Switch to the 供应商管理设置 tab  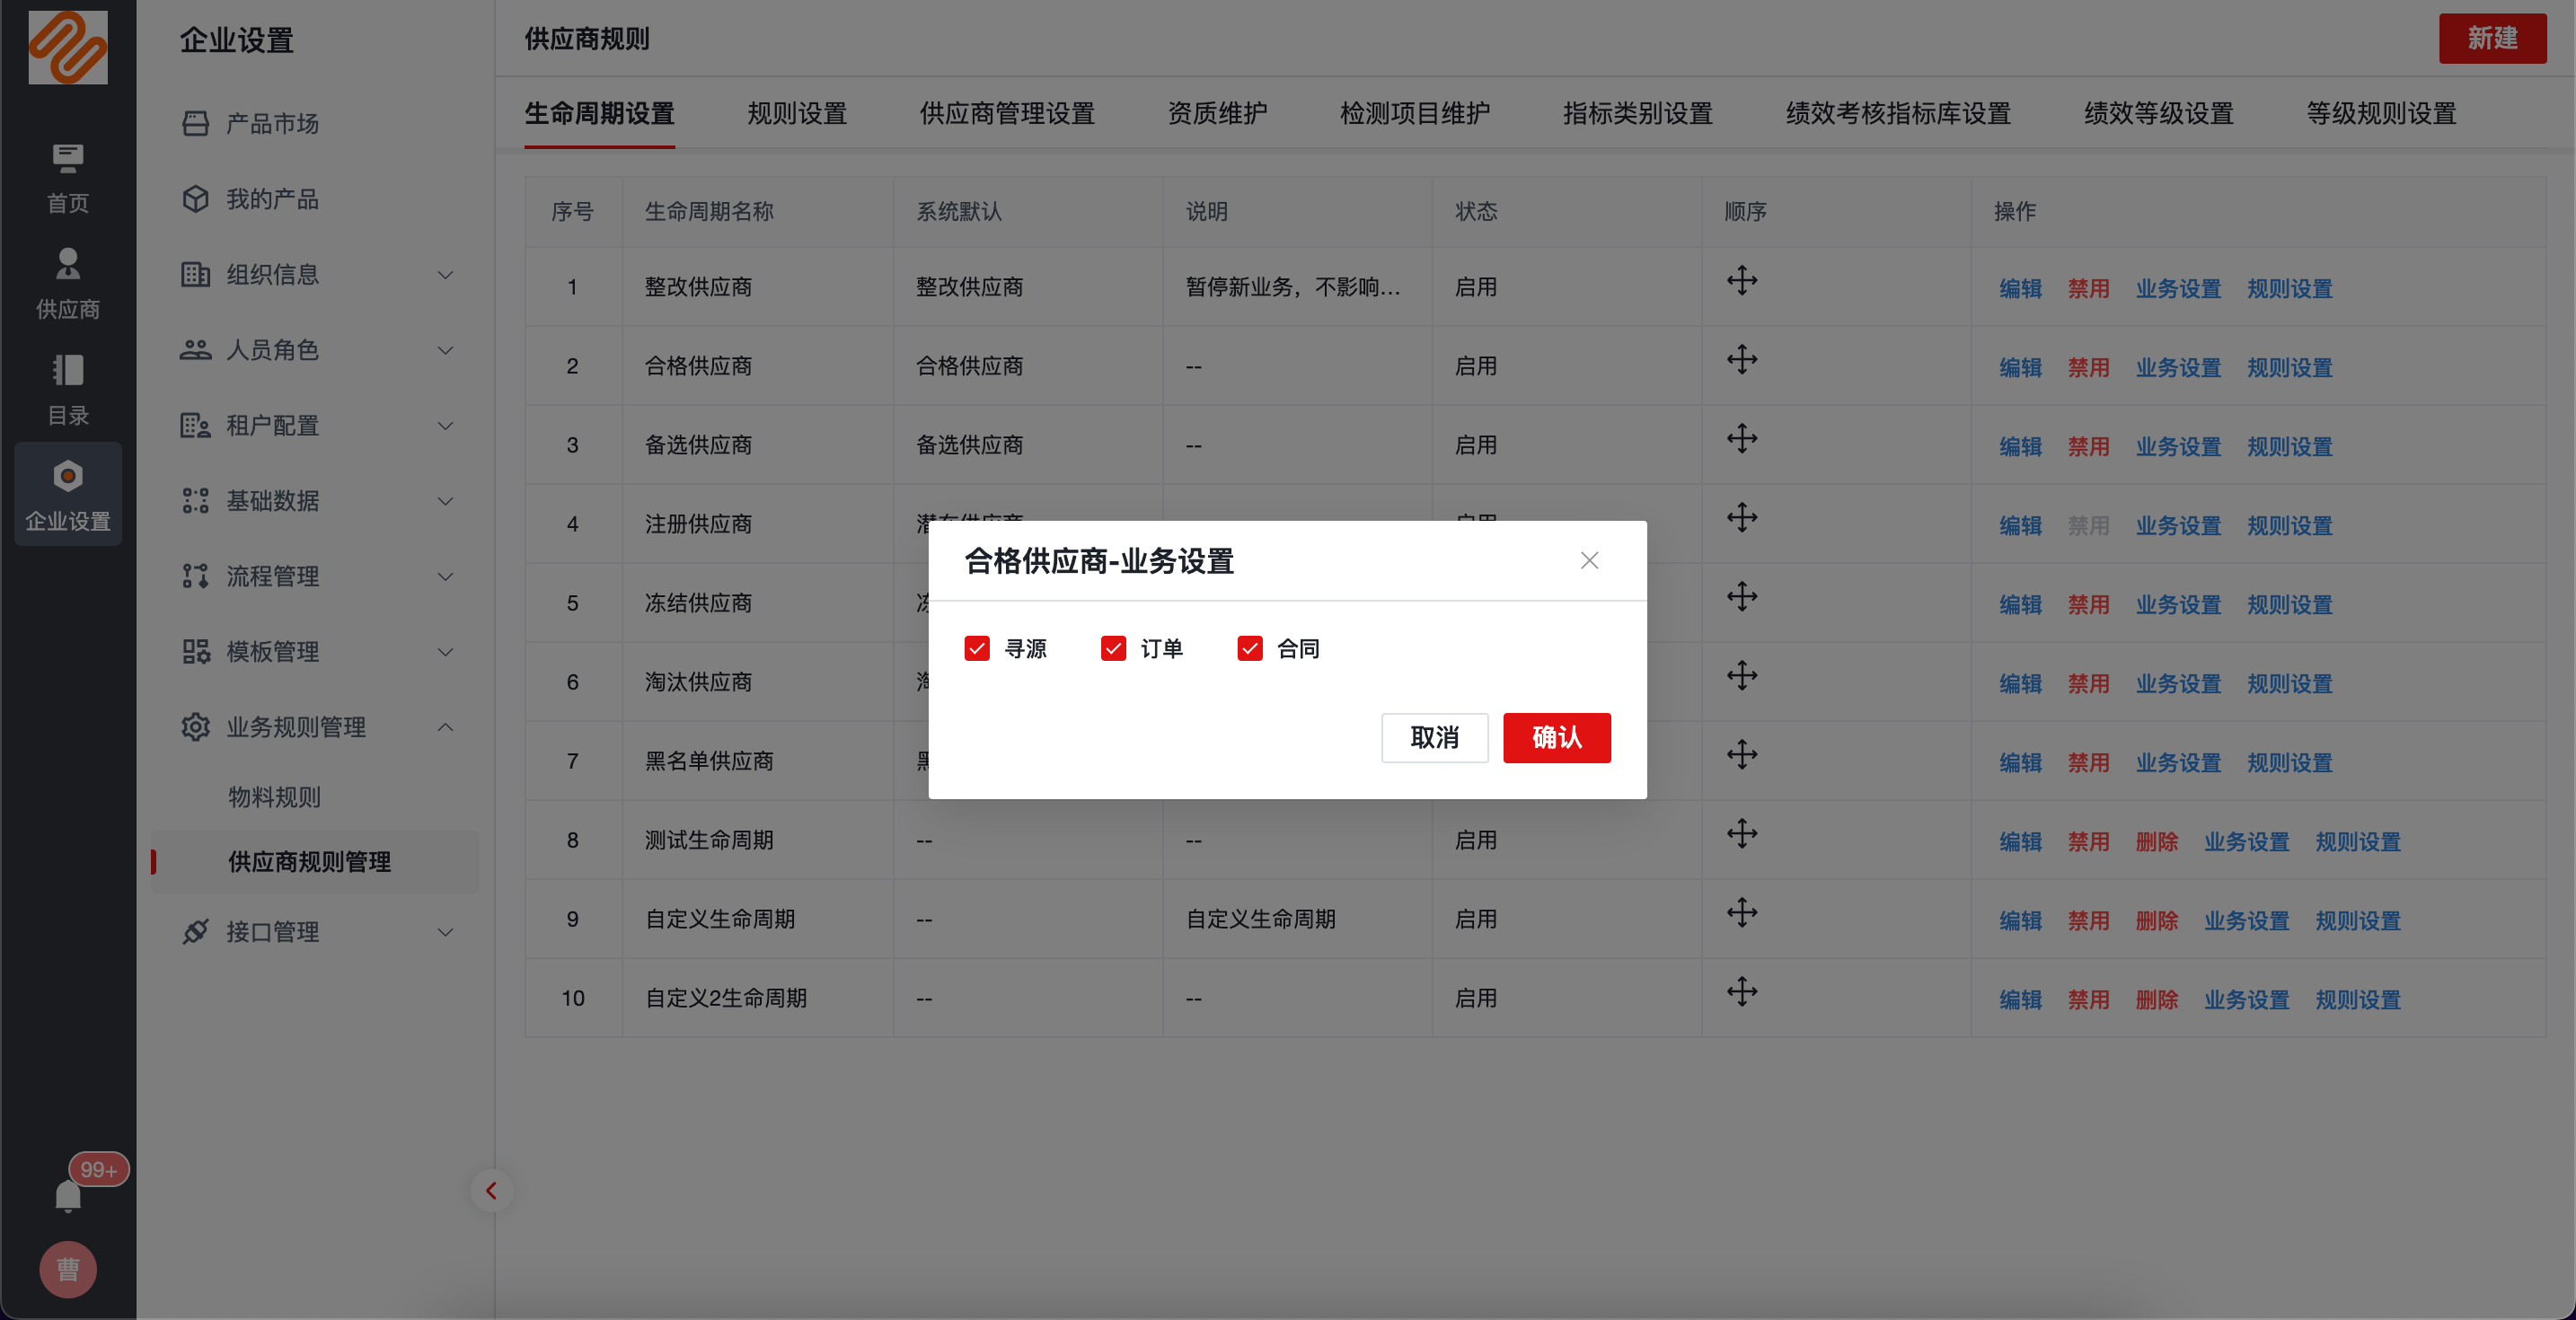(x=1007, y=113)
